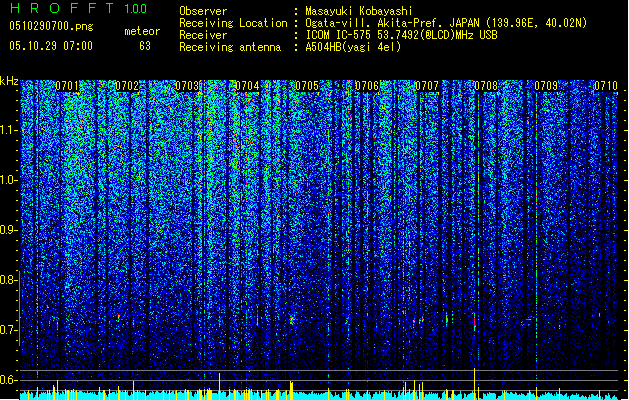This screenshot has width=629, height=400.
Task: Click the 1.1 kHz axis tick label
Action: (x=9, y=130)
